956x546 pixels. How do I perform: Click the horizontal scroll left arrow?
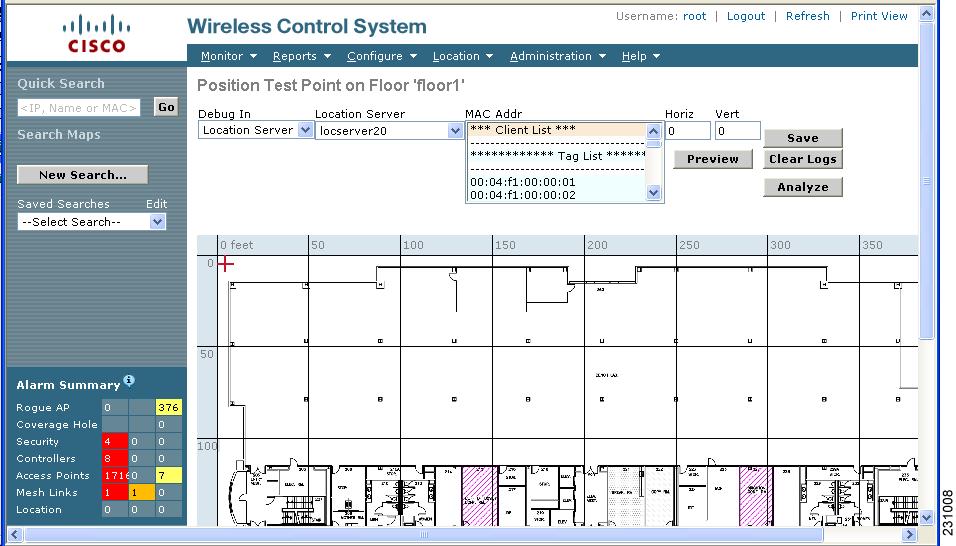15,535
